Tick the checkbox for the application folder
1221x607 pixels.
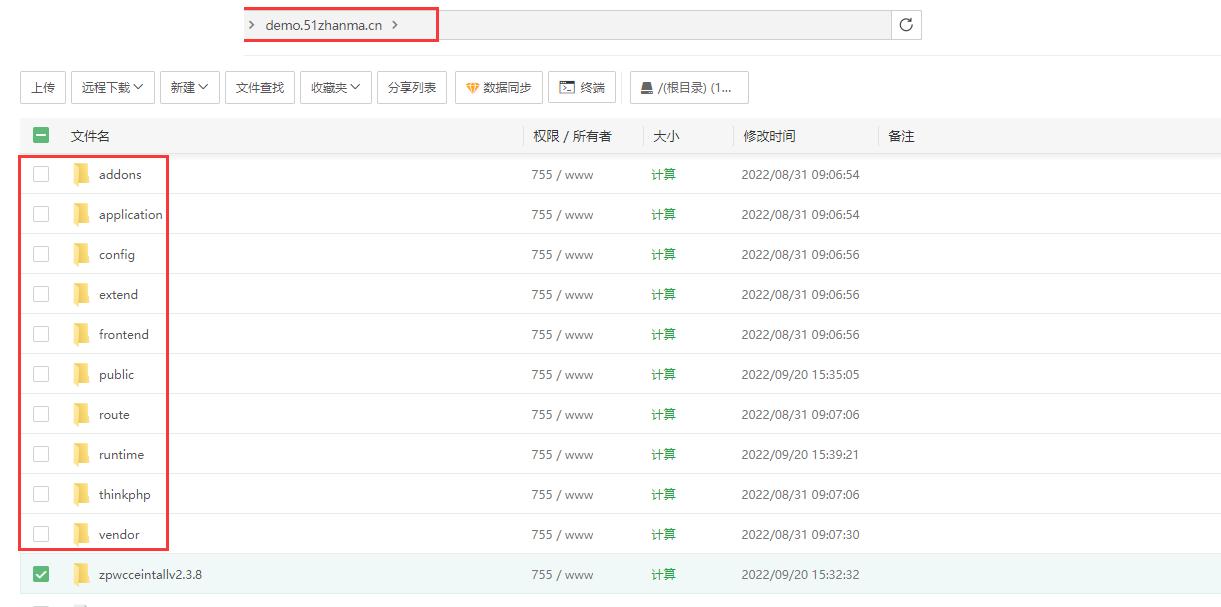tap(41, 214)
